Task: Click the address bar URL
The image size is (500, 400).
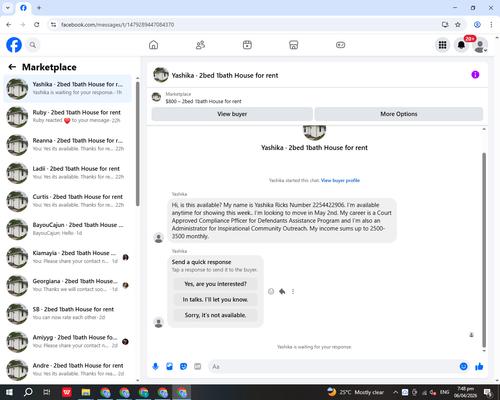Action: (117, 25)
